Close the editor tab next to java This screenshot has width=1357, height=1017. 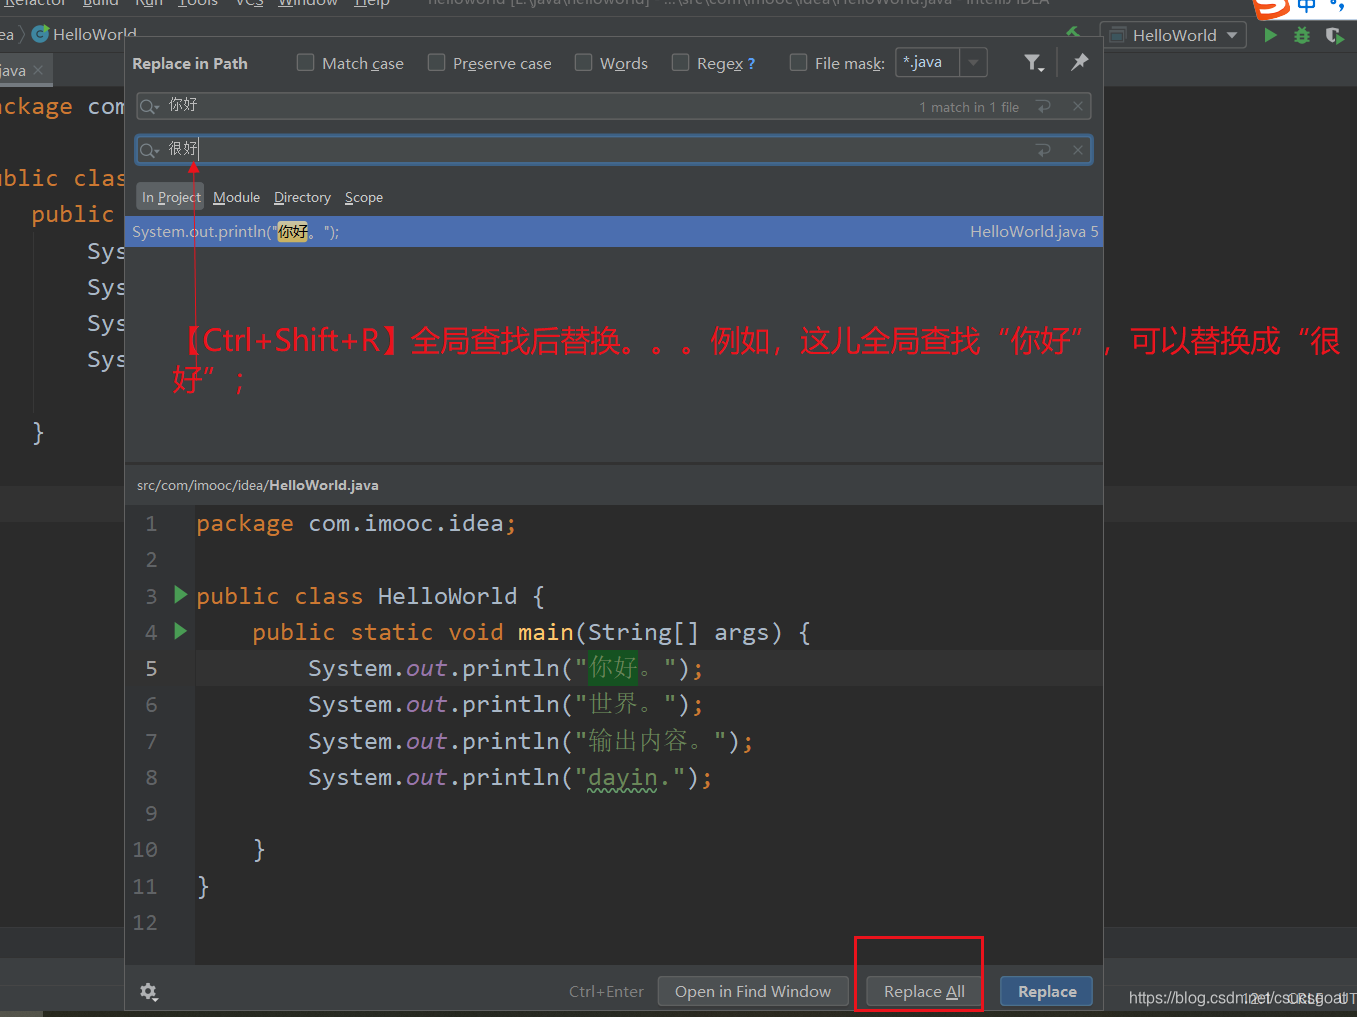coord(38,70)
